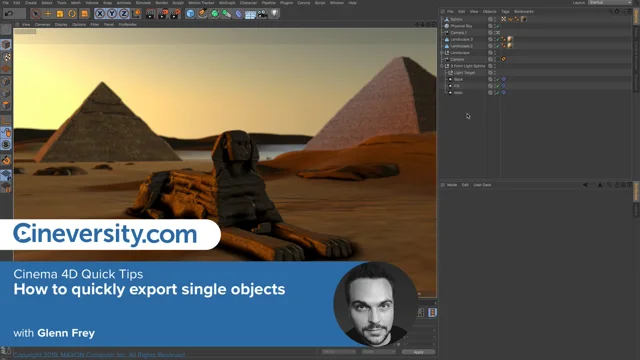Image resolution: width=640 pixels, height=360 pixels.
Task: Select the Move tool in toolbar
Action: point(48,14)
